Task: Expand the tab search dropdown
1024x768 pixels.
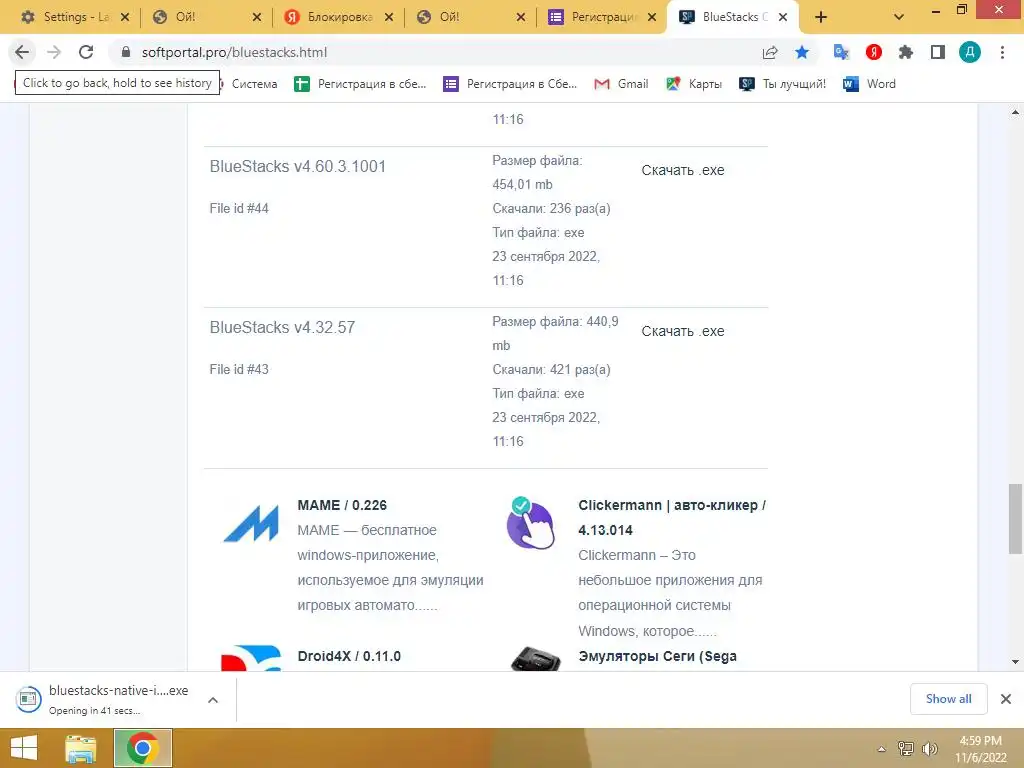Action: point(899,18)
